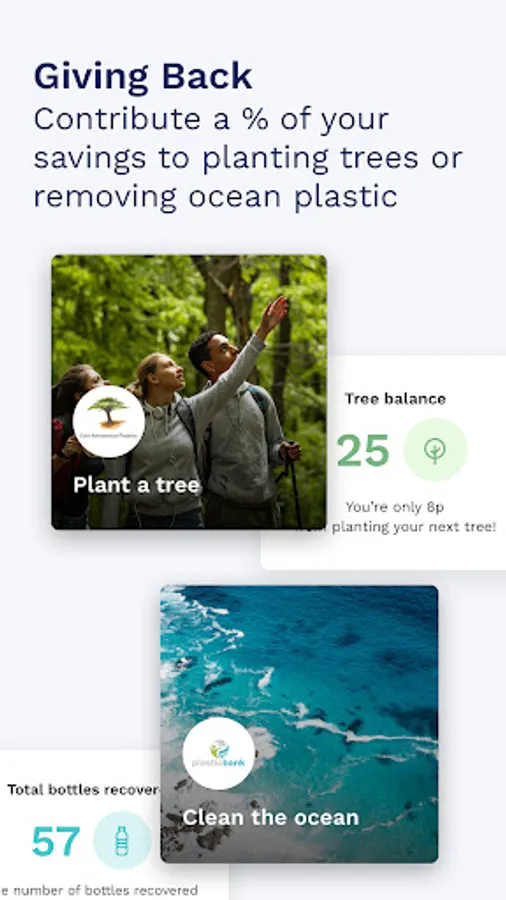
Task: Open the Clean the ocean card
Action: [299, 724]
